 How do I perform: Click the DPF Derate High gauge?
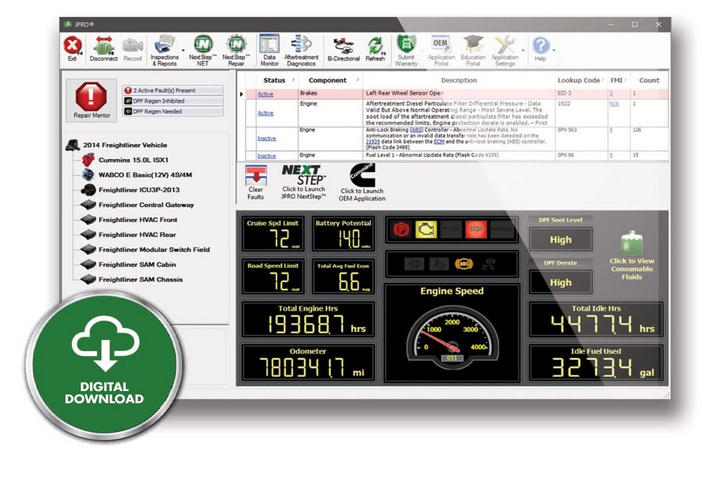coord(561,282)
